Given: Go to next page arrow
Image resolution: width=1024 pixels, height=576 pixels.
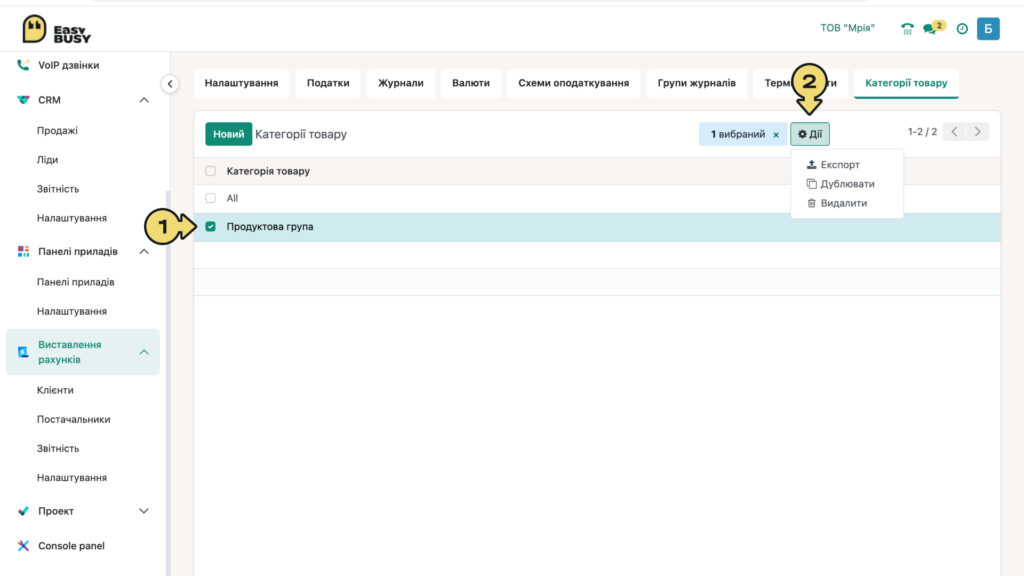Looking at the screenshot, I should click(x=978, y=132).
